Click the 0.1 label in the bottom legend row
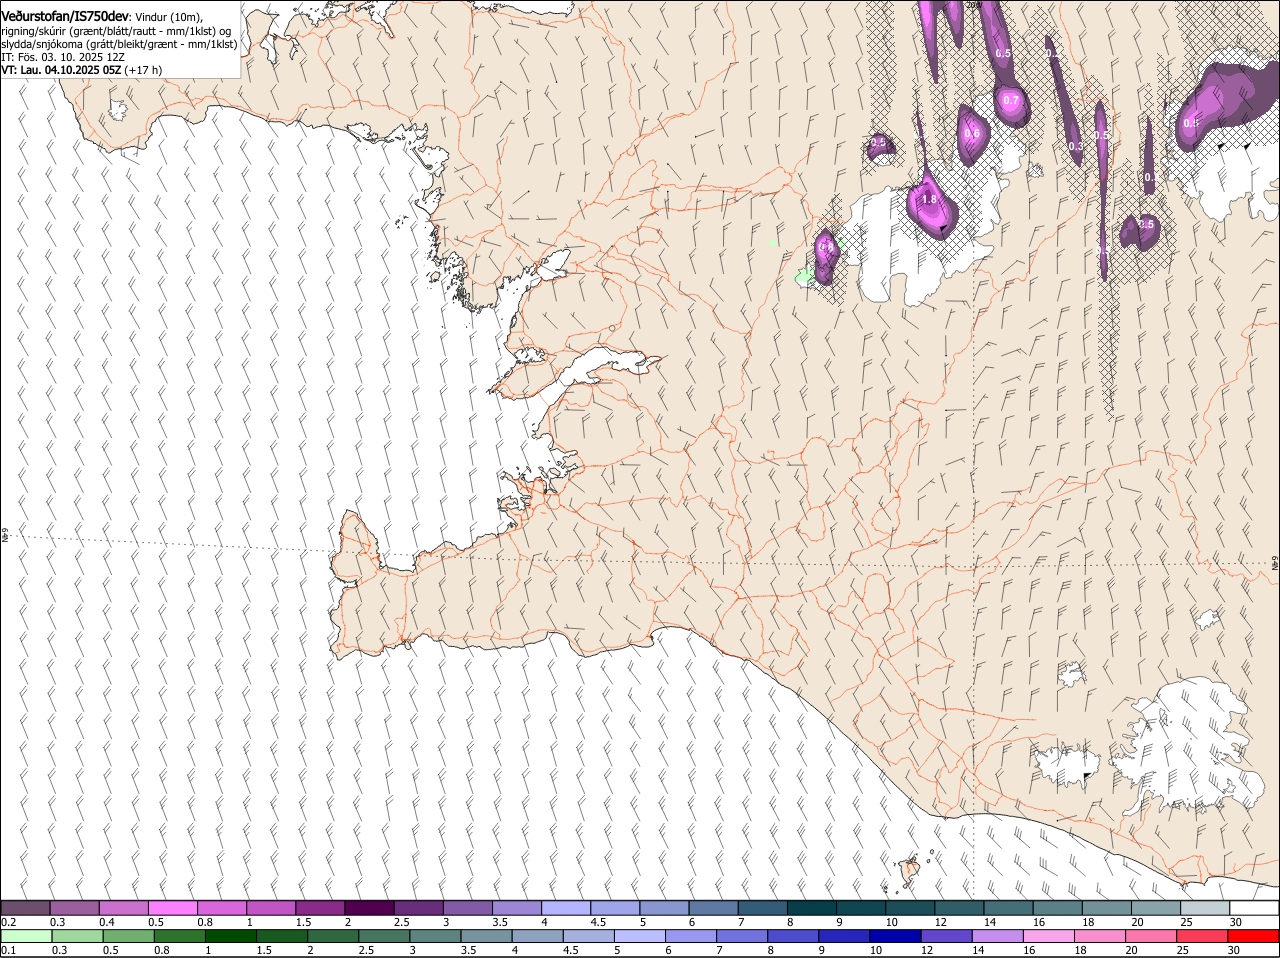Viewport: 1280px width, 958px height. point(9,950)
